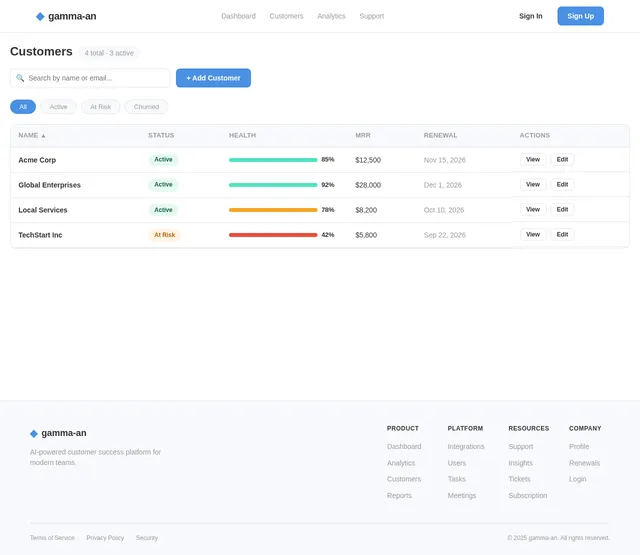
Task: Open the Terms of Service link
Action: tap(52, 538)
